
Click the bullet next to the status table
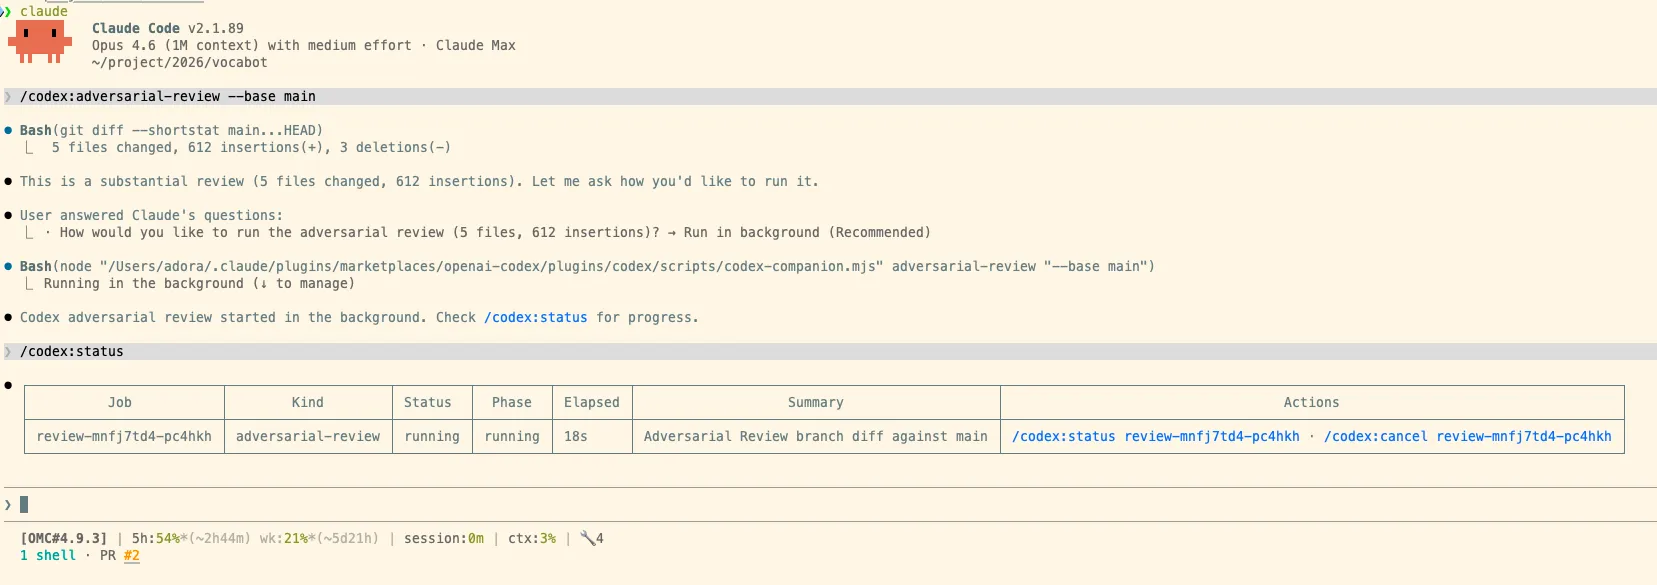point(9,385)
